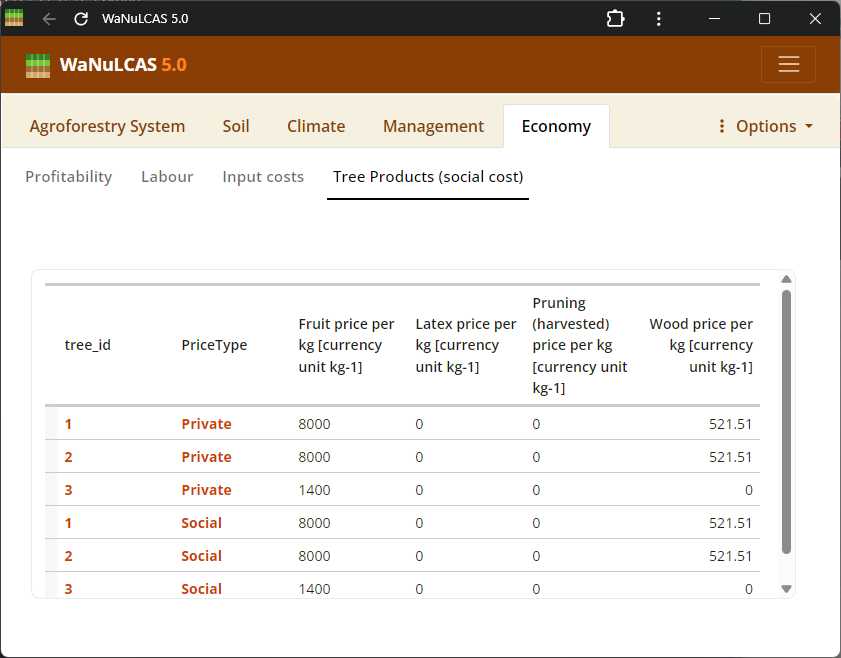Open the Soil tab

click(236, 126)
